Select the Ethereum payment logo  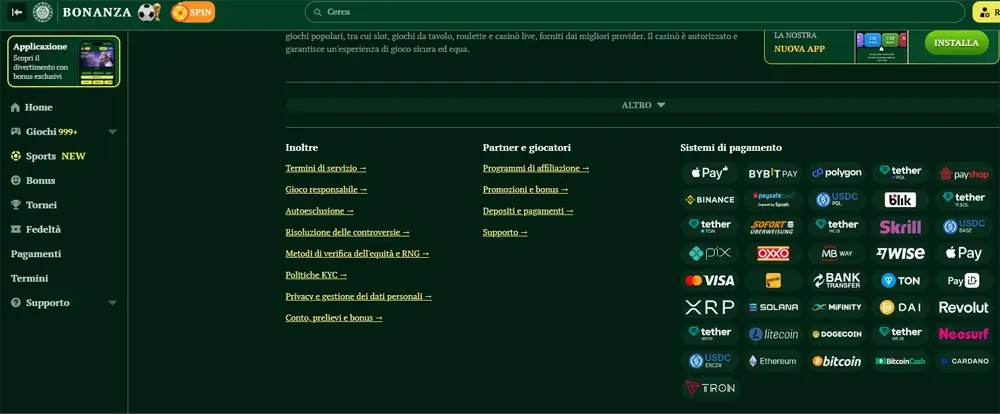pos(773,361)
